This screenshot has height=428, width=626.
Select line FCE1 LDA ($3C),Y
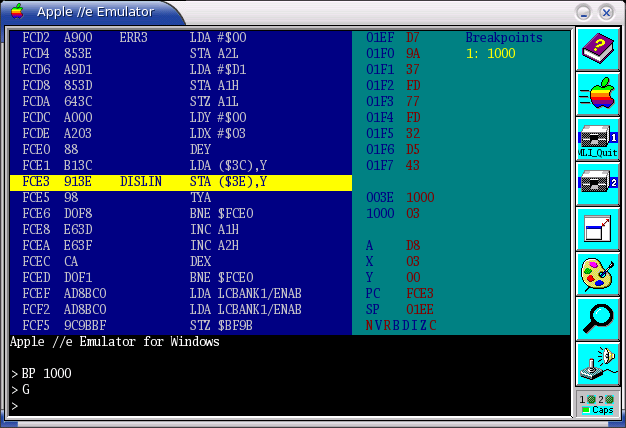coord(181,165)
